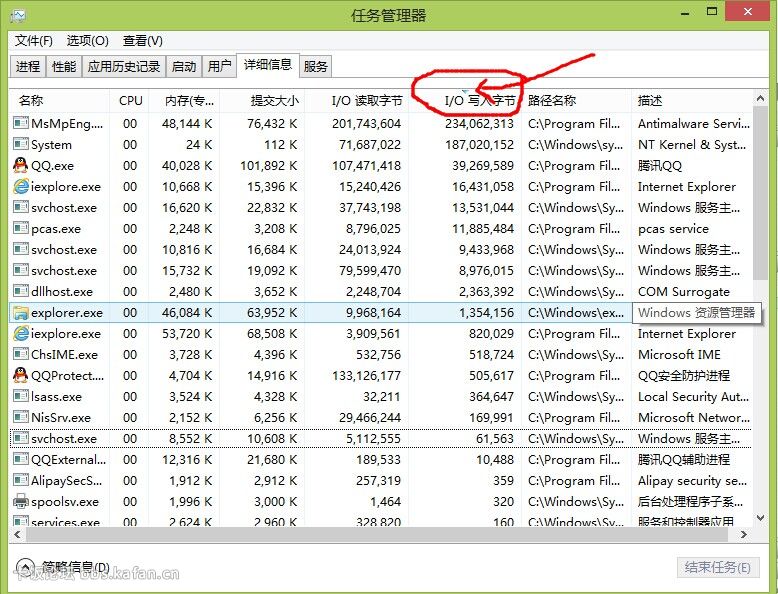Click the svchost.exe icon with 16,620 K memory
Screen dimensions: 778x594
(21, 207)
